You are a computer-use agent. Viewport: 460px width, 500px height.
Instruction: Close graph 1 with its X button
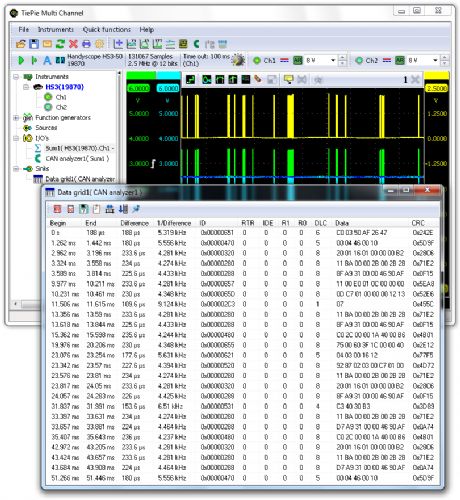tap(415, 80)
